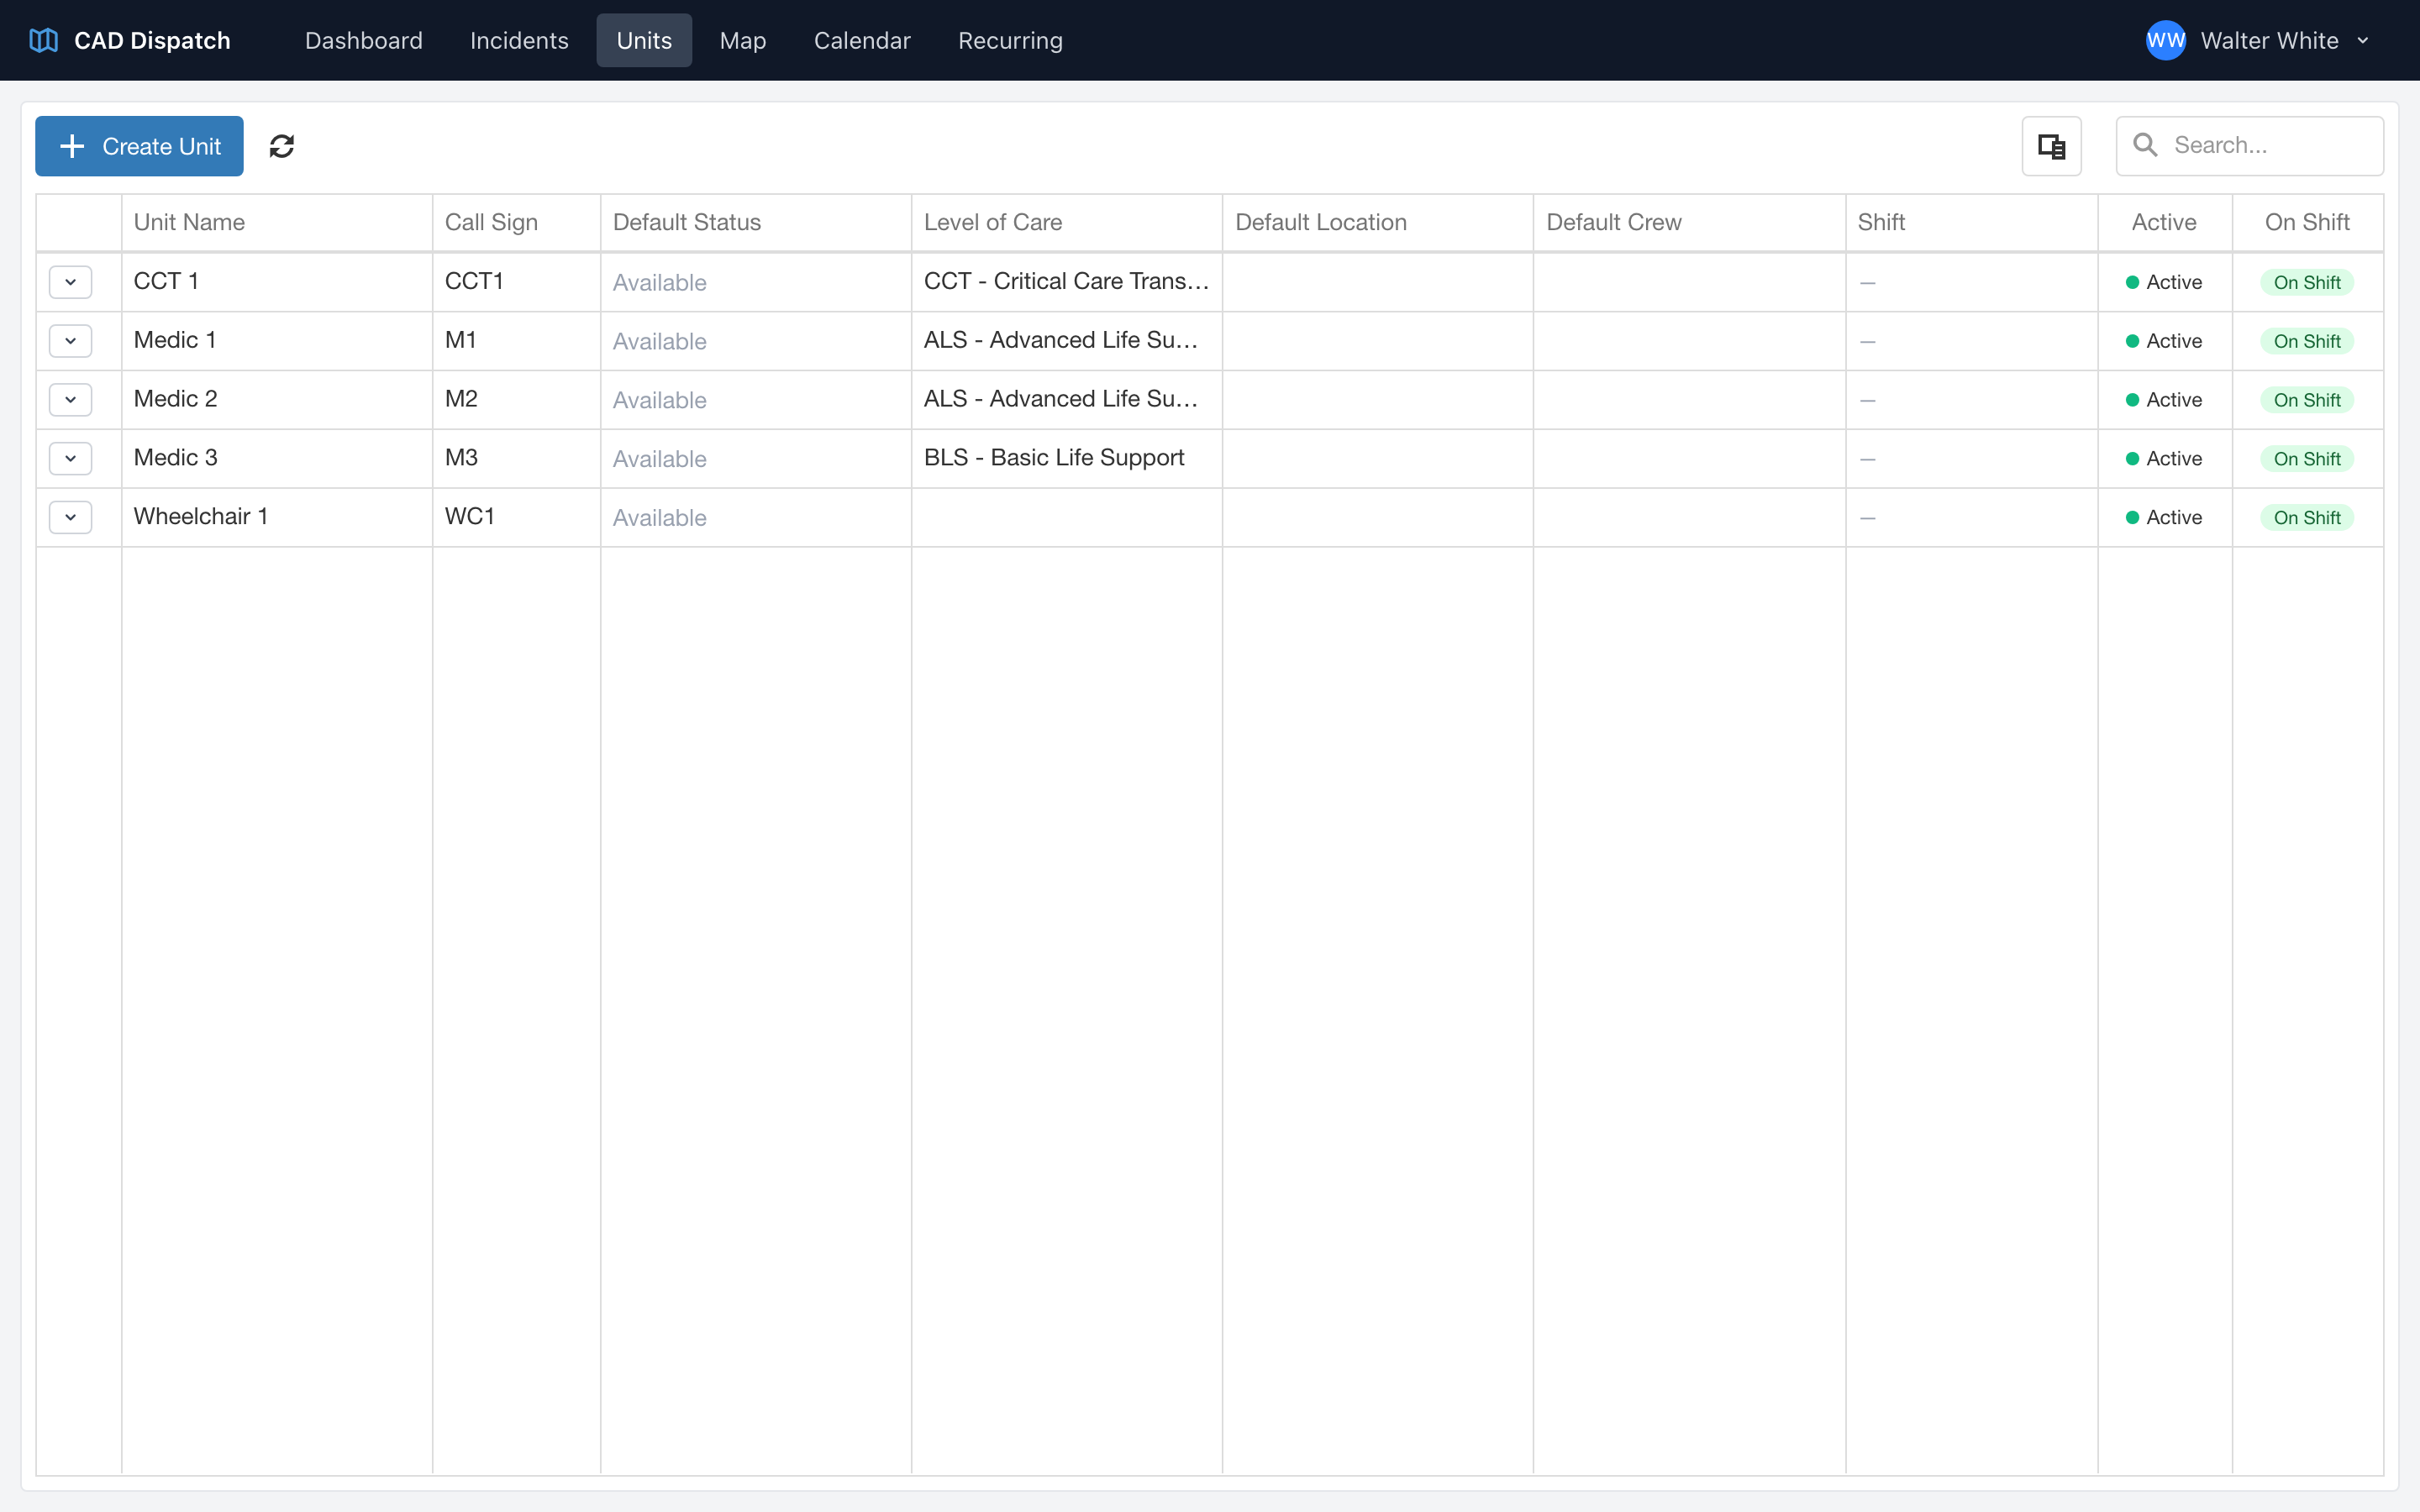Open the Recurring tab
This screenshot has width=2420, height=1512.
1010,41
